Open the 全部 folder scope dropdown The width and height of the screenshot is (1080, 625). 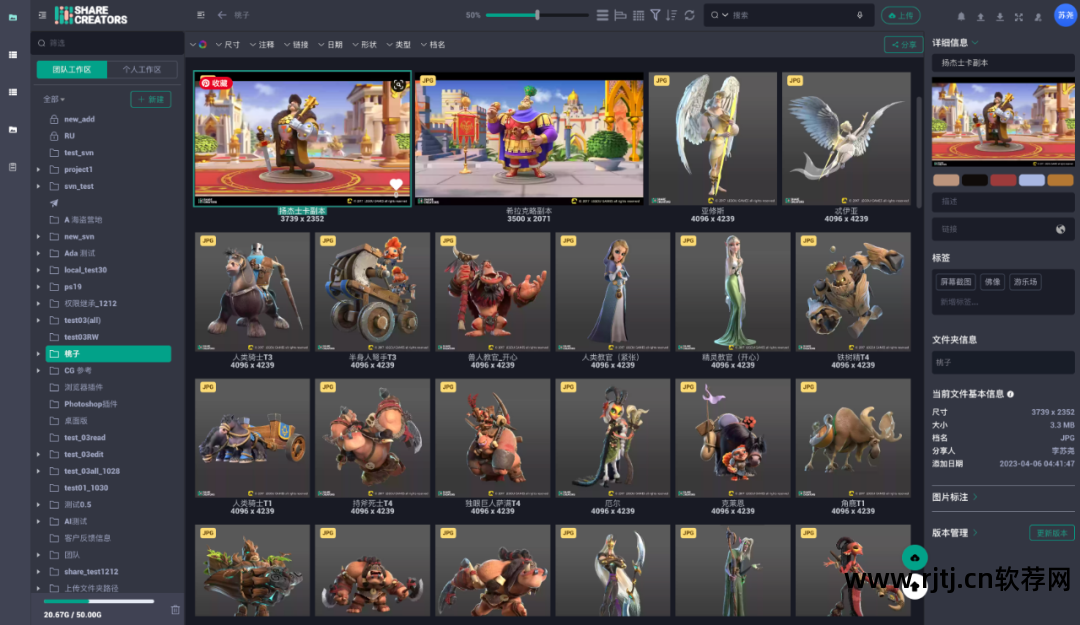pyautogui.click(x=54, y=99)
